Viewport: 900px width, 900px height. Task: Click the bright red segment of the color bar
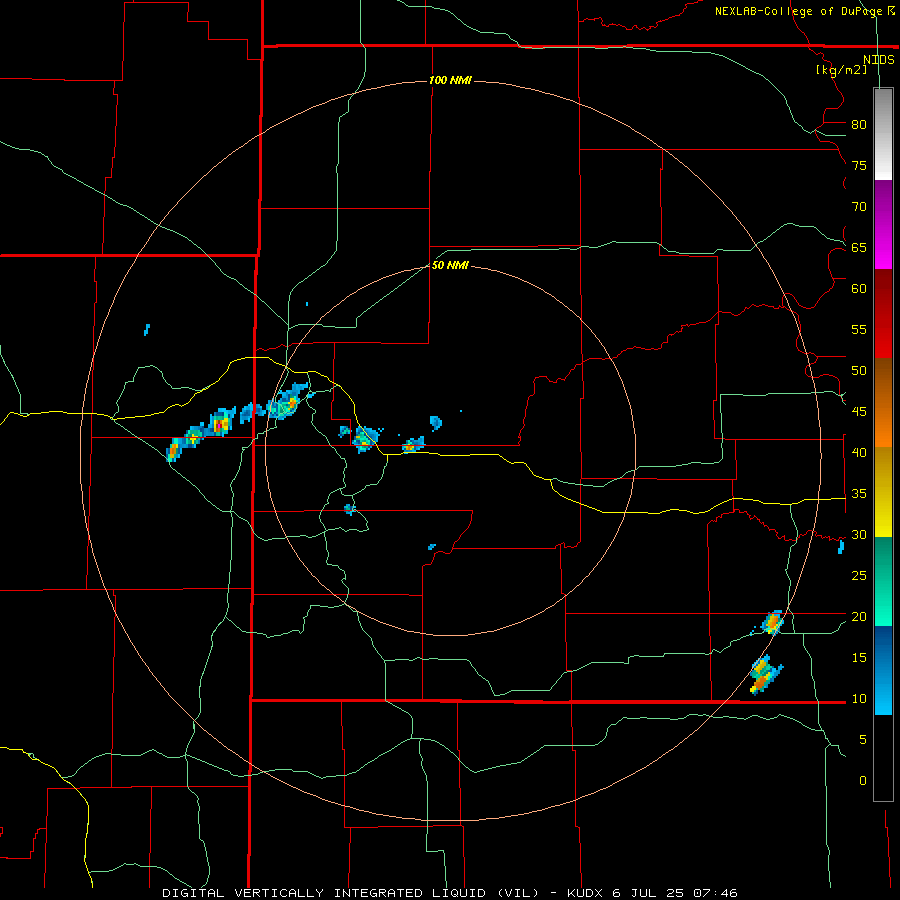tap(883, 314)
